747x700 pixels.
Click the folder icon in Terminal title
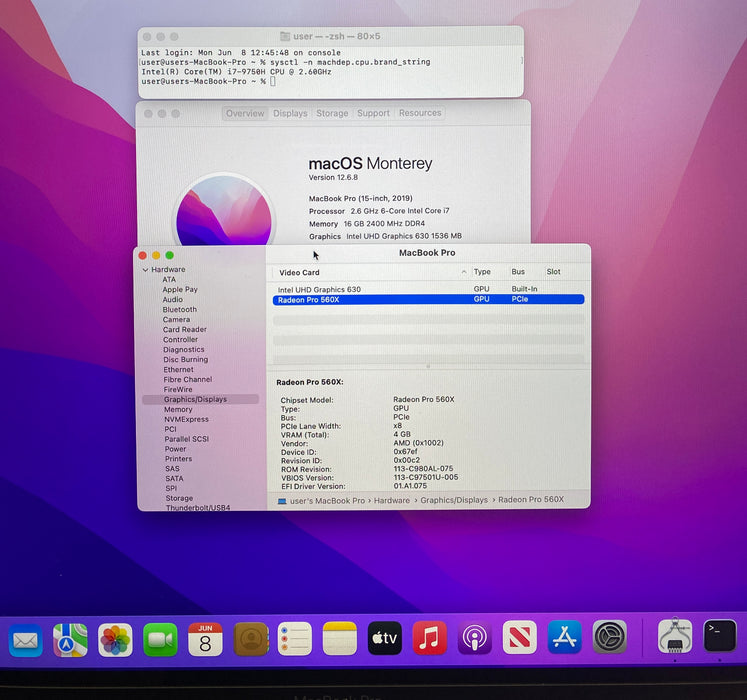pos(285,36)
